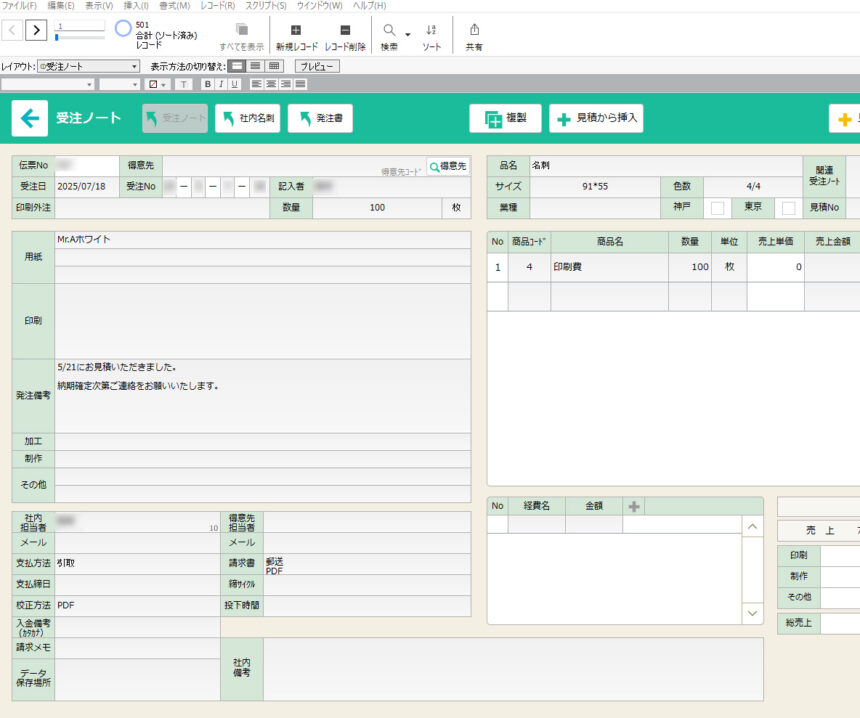Switch to table view
The height and width of the screenshot is (718, 860).
274,66
